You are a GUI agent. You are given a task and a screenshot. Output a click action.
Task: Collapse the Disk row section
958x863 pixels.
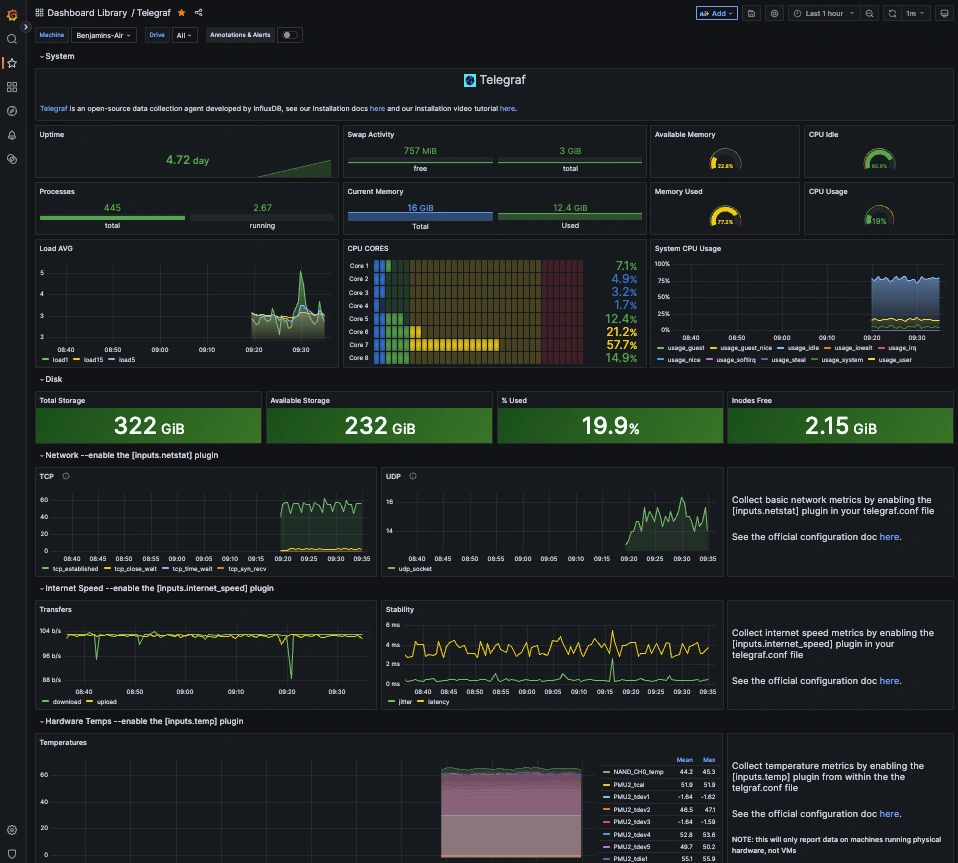click(x=50, y=379)
